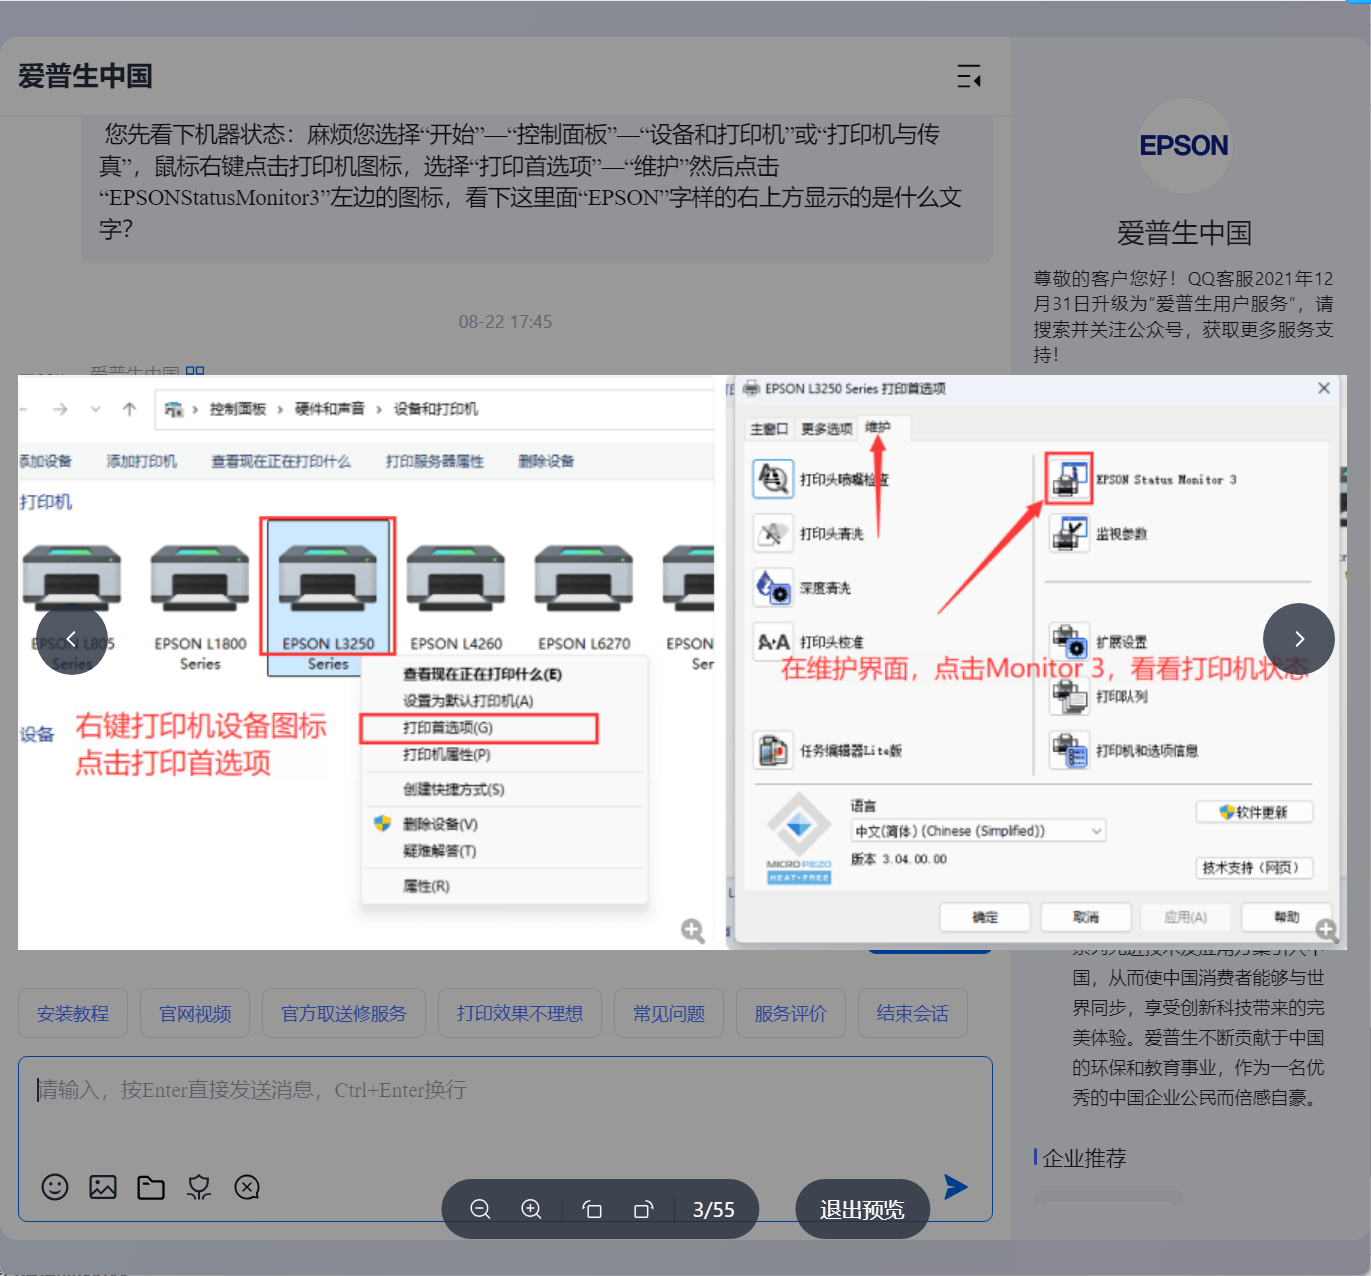This screenshot has height=1276, width=1371.
Task: Click the 打印队列 icon
Action: click(x=1069, y=696)
